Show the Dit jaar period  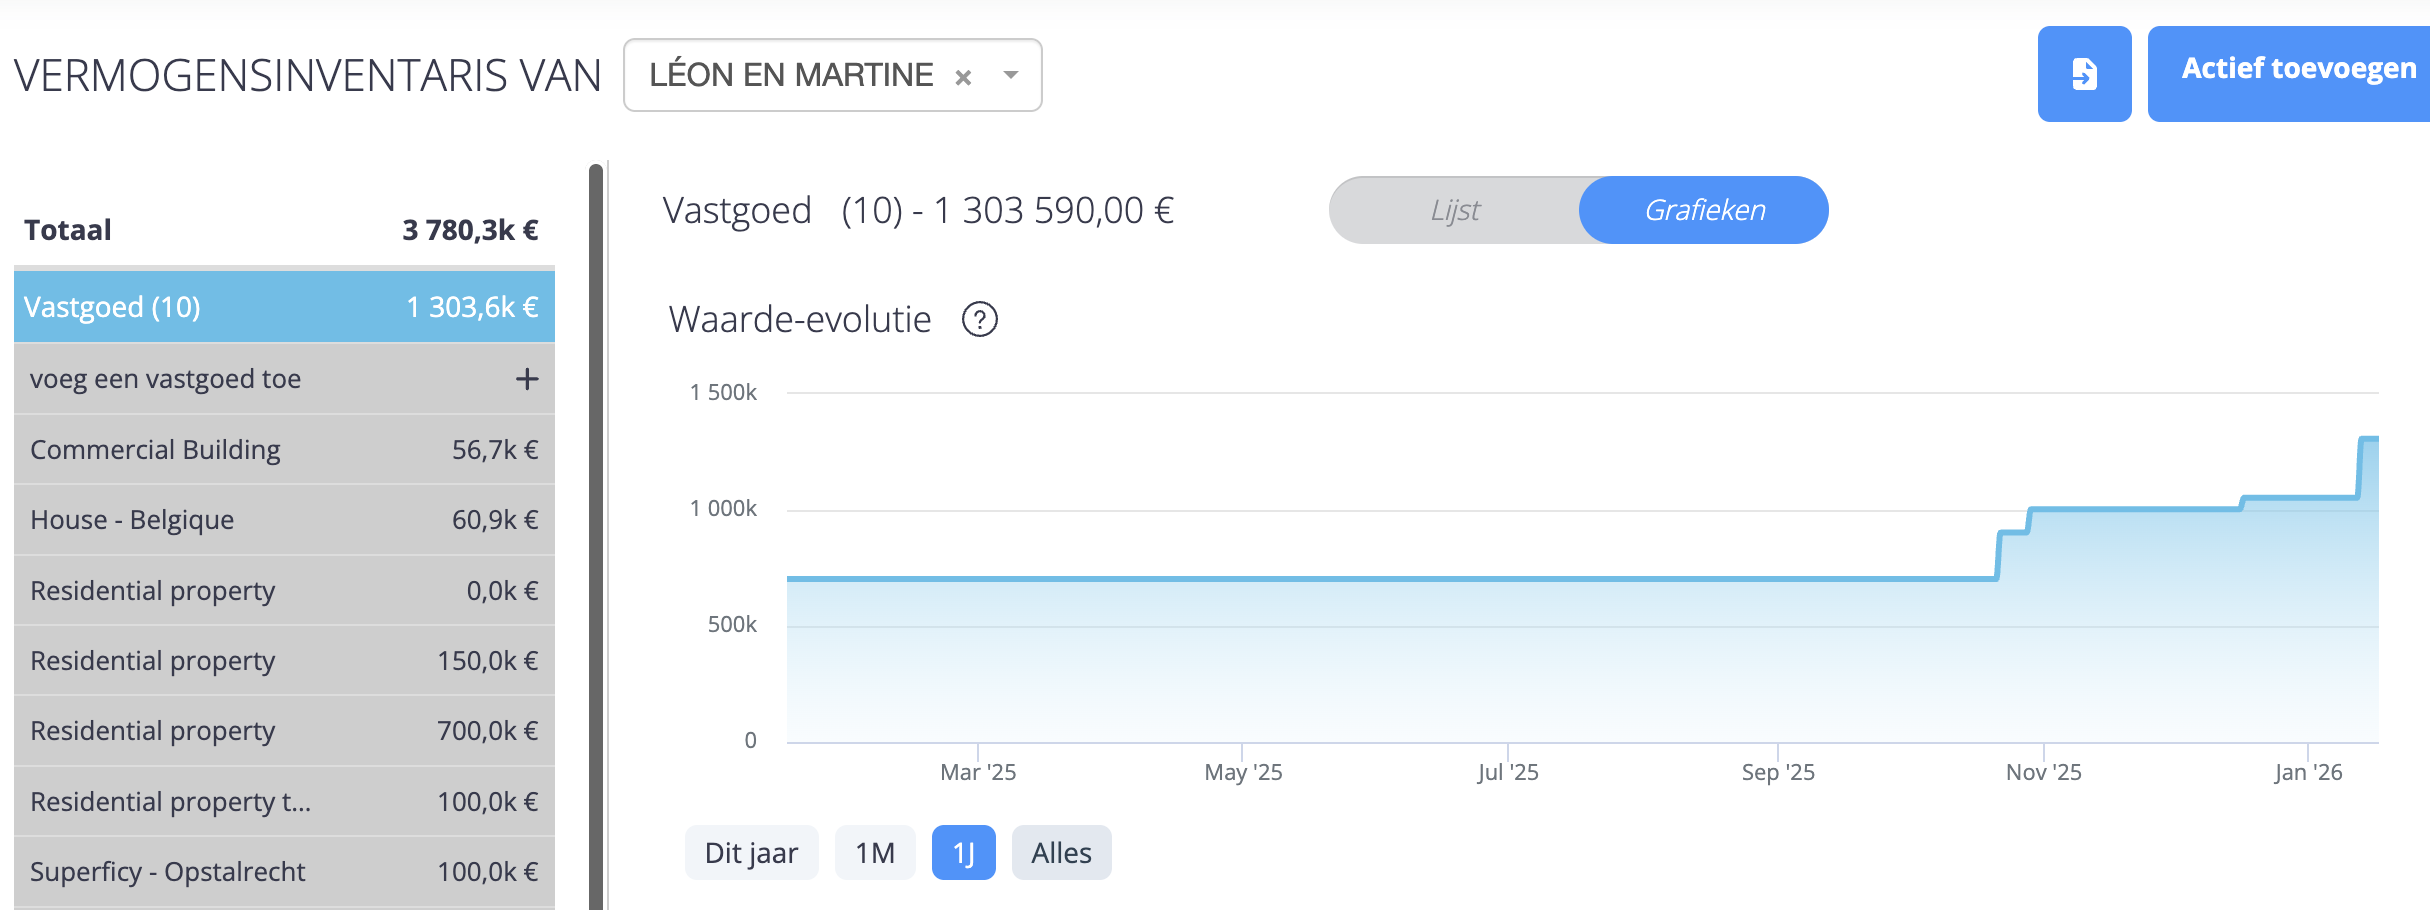[751, 853]
